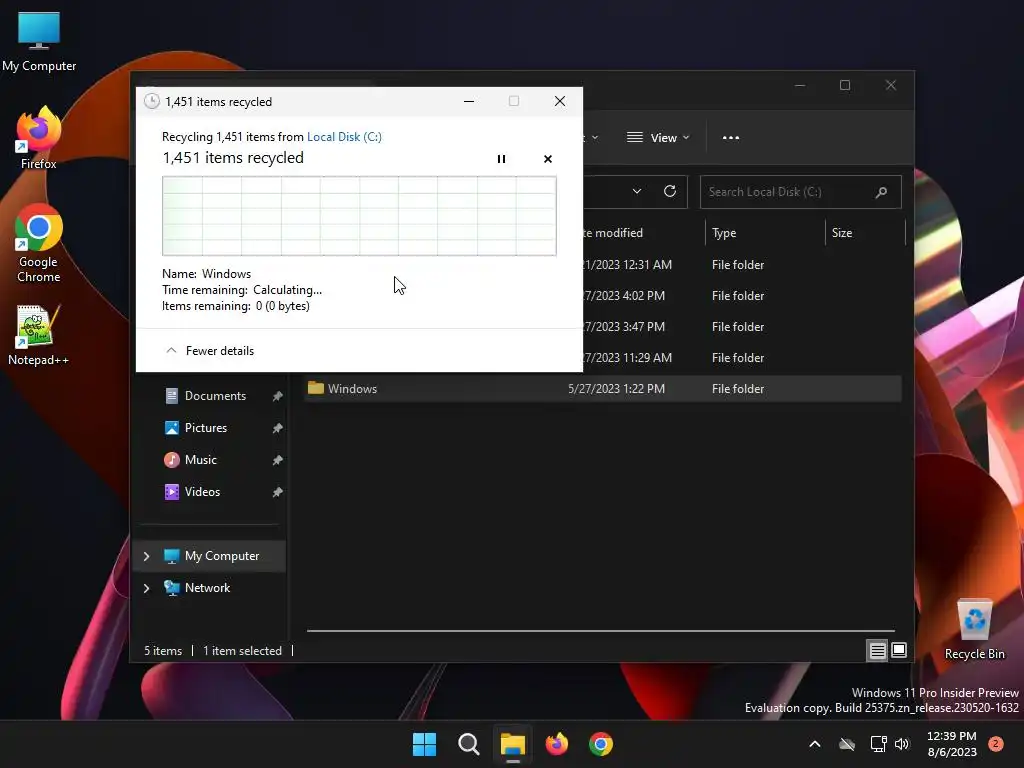Image resolution: width=1024 pixels, height=768 pixels.
Task: Collapse dialog with Fewer details
Action: pos(210,351)
